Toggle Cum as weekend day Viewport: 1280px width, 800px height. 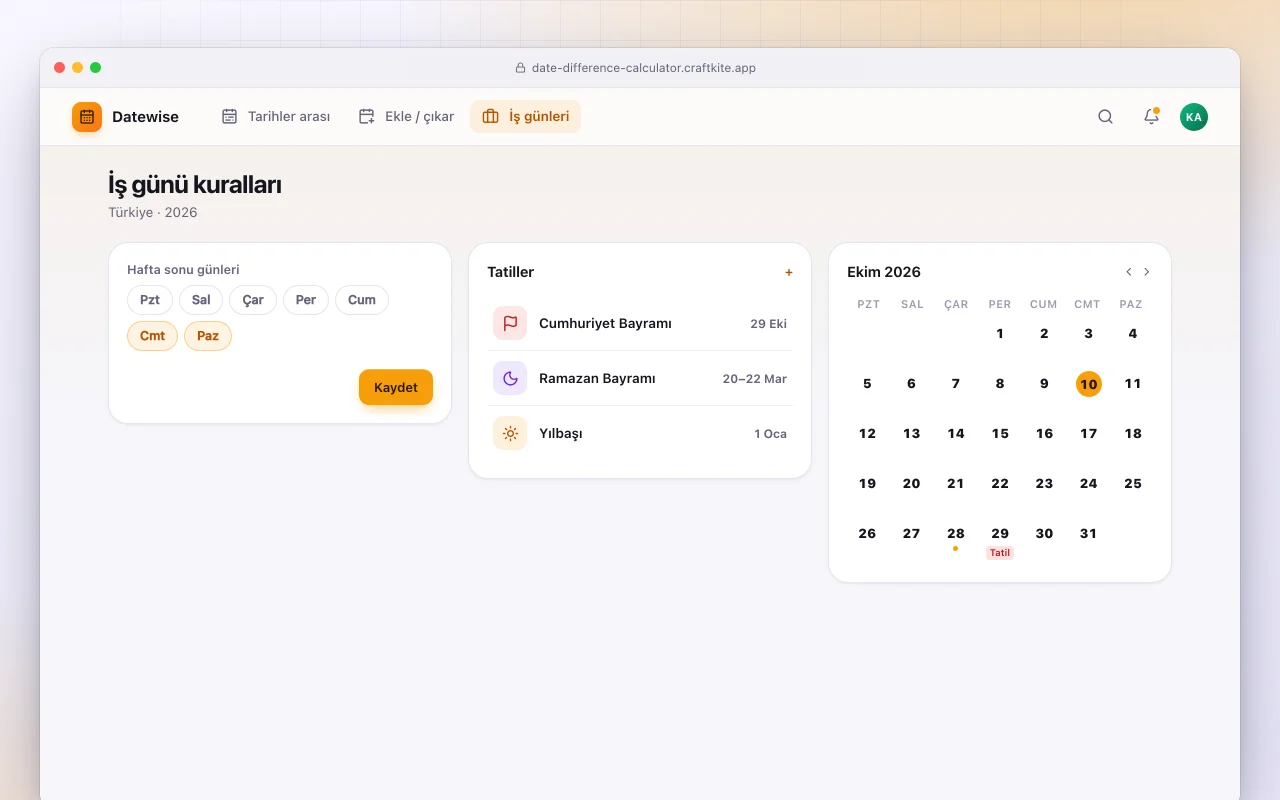(x=362, y=300)
